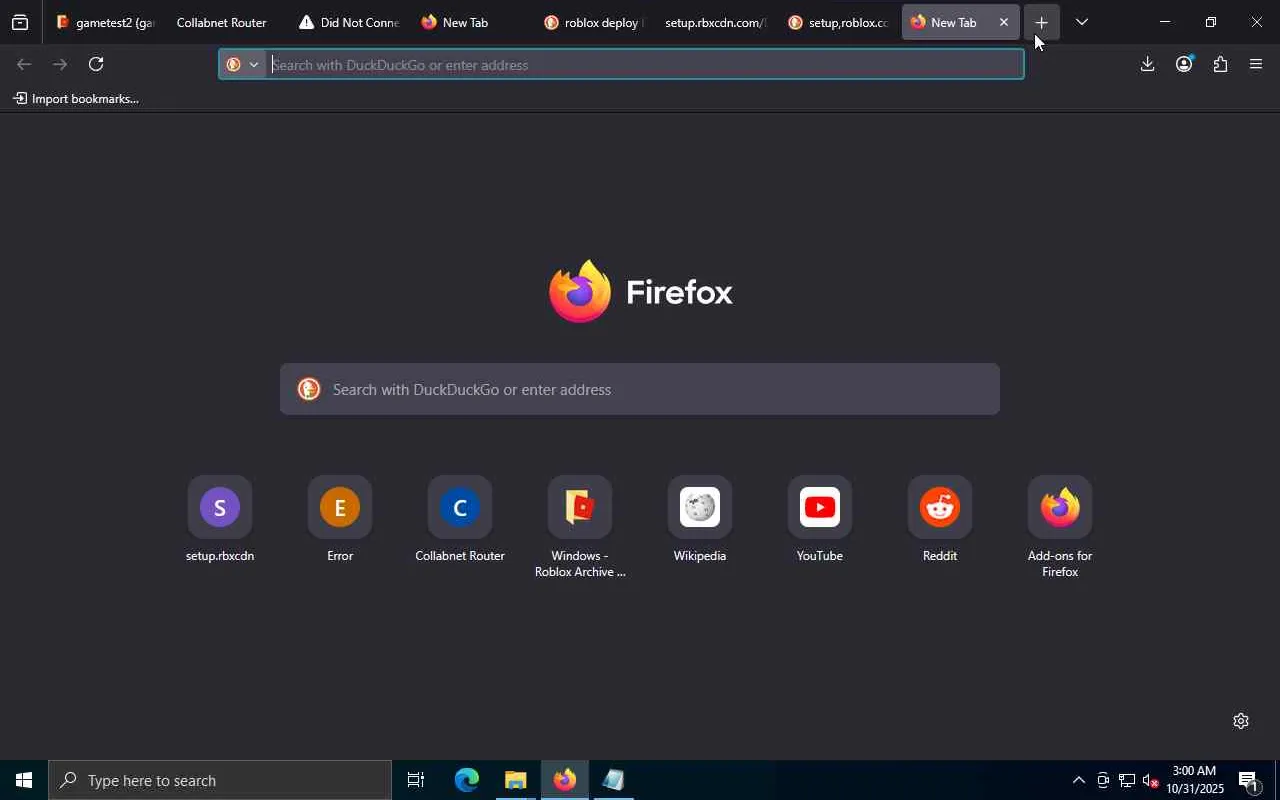Open the Firefox account menu
The height and width of the screenshot is (800, 1280).
(x=1184, y=64)
